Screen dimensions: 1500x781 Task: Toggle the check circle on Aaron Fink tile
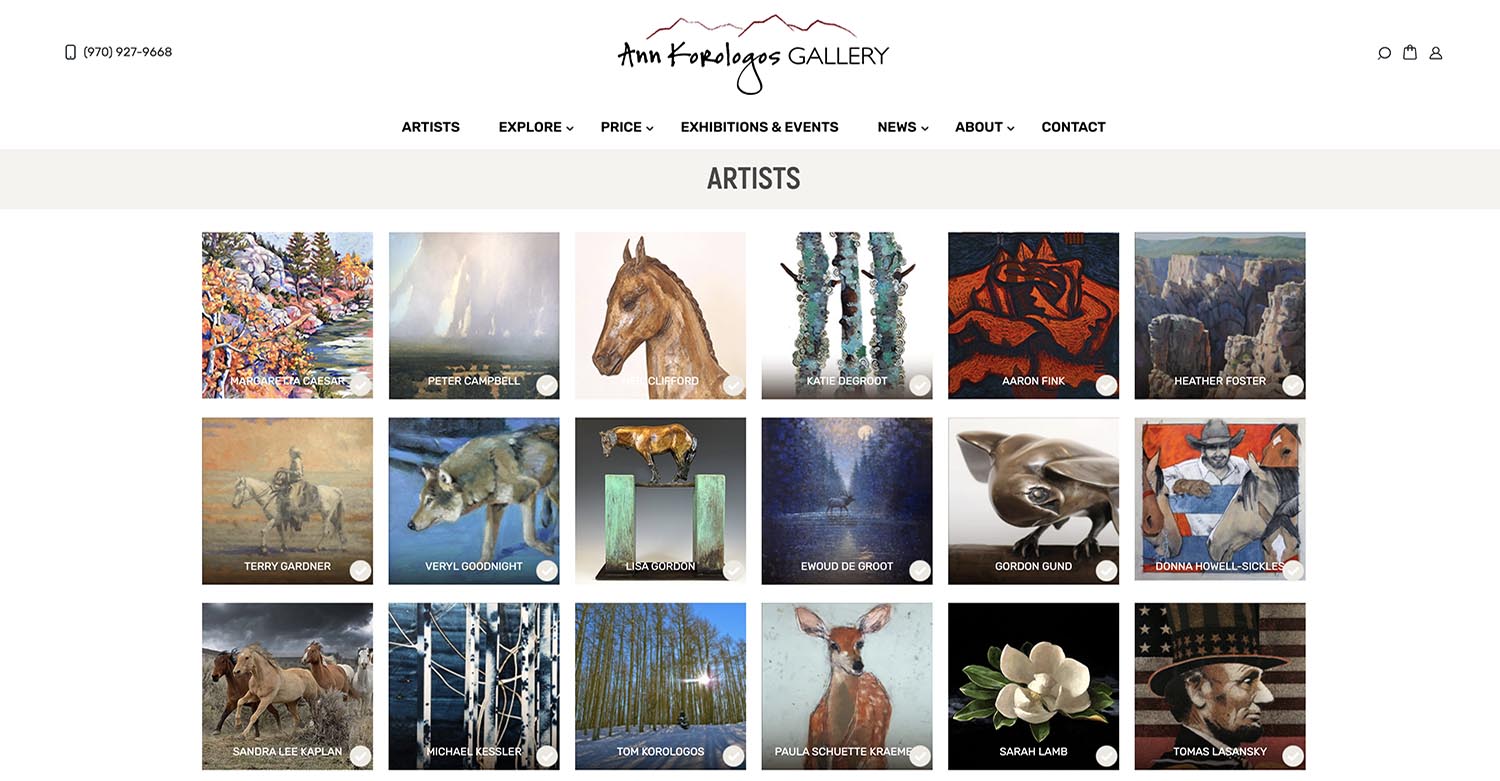[x=1106, y=385]
